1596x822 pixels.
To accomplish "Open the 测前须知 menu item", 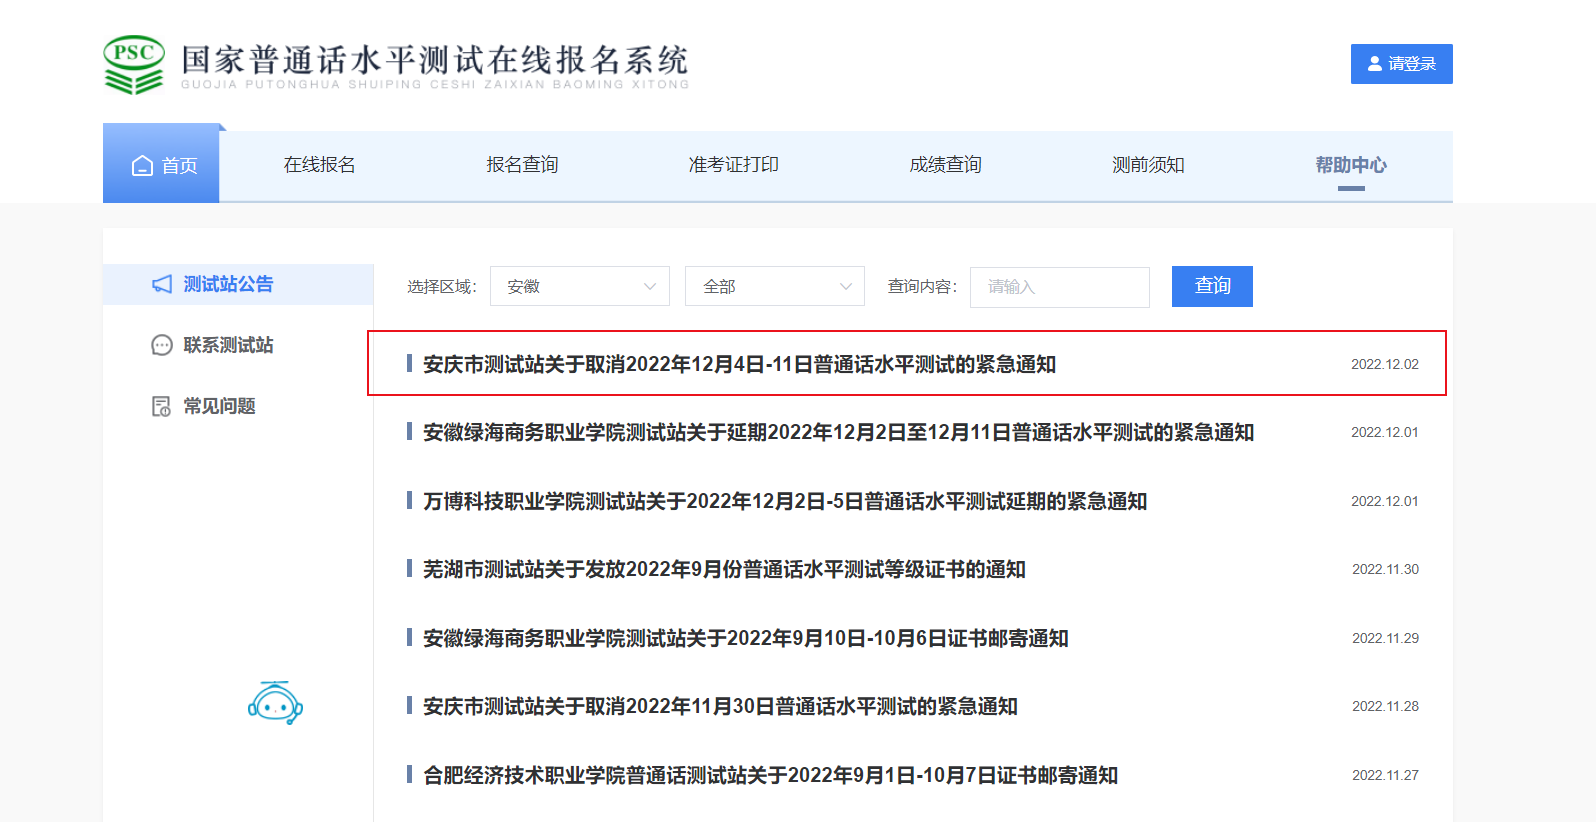I will [x=1148, y=165].
